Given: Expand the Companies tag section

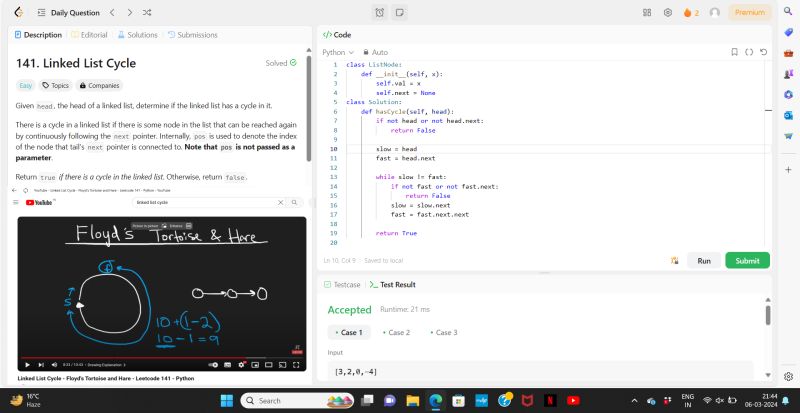Looking at the screenshot, I should click(x=99, y=85).
